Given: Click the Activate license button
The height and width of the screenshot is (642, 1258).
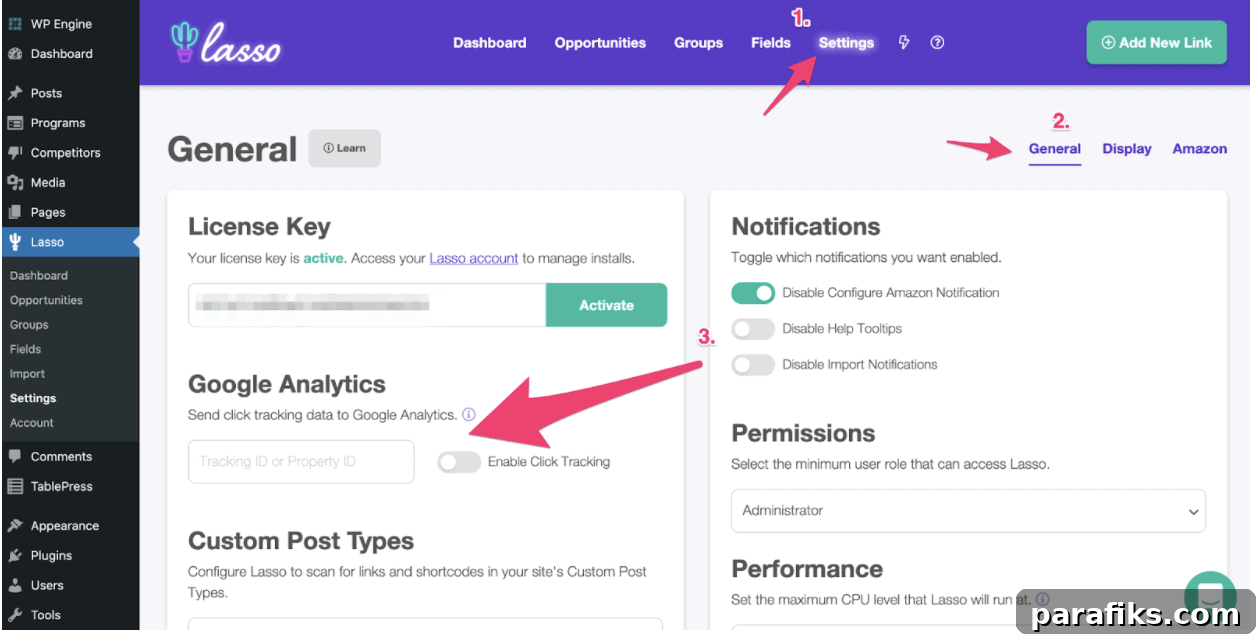Looking at the screenshot, I should [x=607, y=305].
